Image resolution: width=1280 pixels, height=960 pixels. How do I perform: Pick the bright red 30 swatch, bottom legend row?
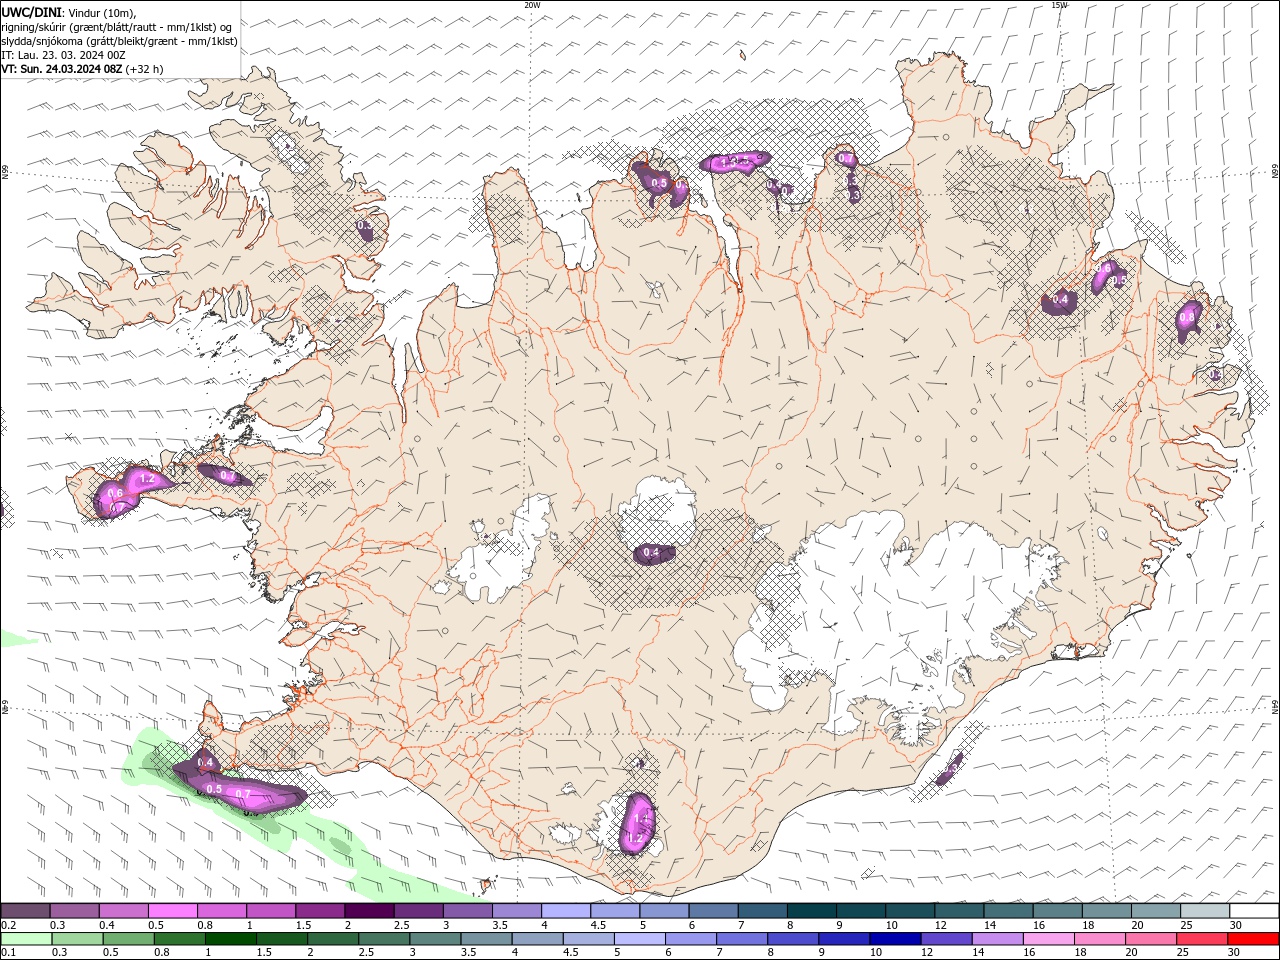pos(1253,939)
